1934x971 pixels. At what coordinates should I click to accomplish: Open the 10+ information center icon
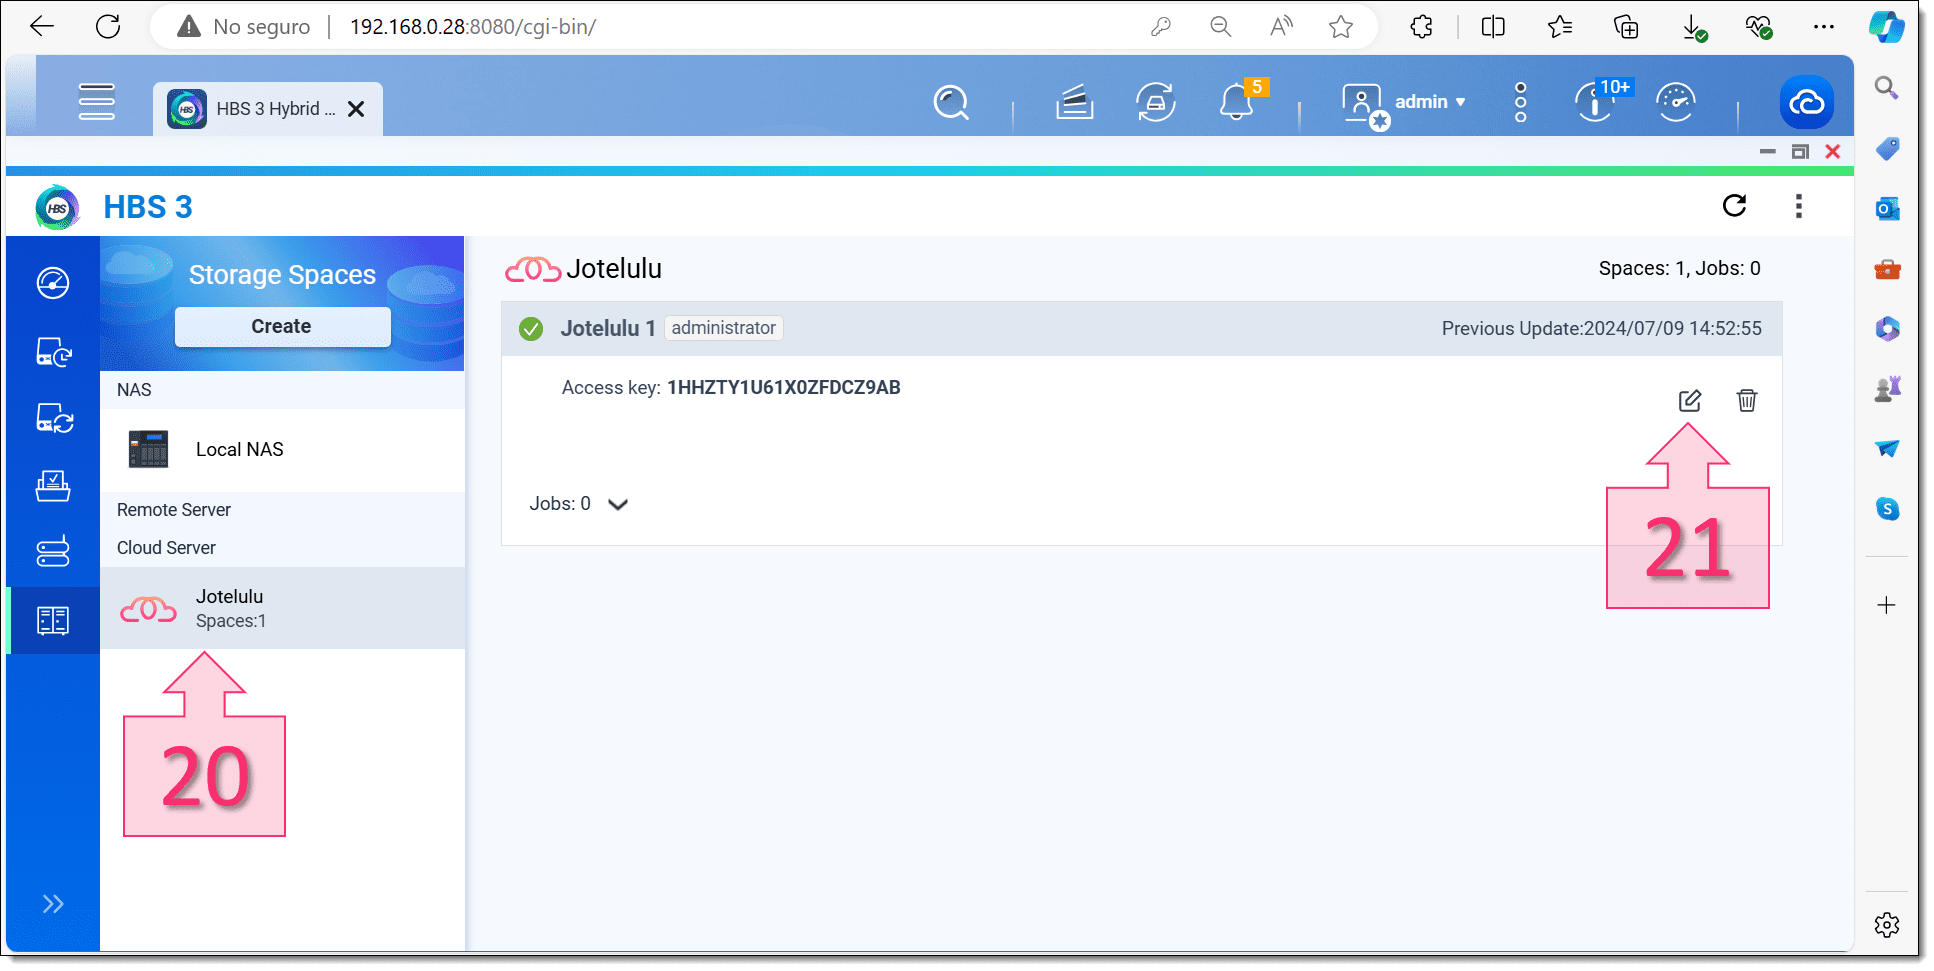1596,102
